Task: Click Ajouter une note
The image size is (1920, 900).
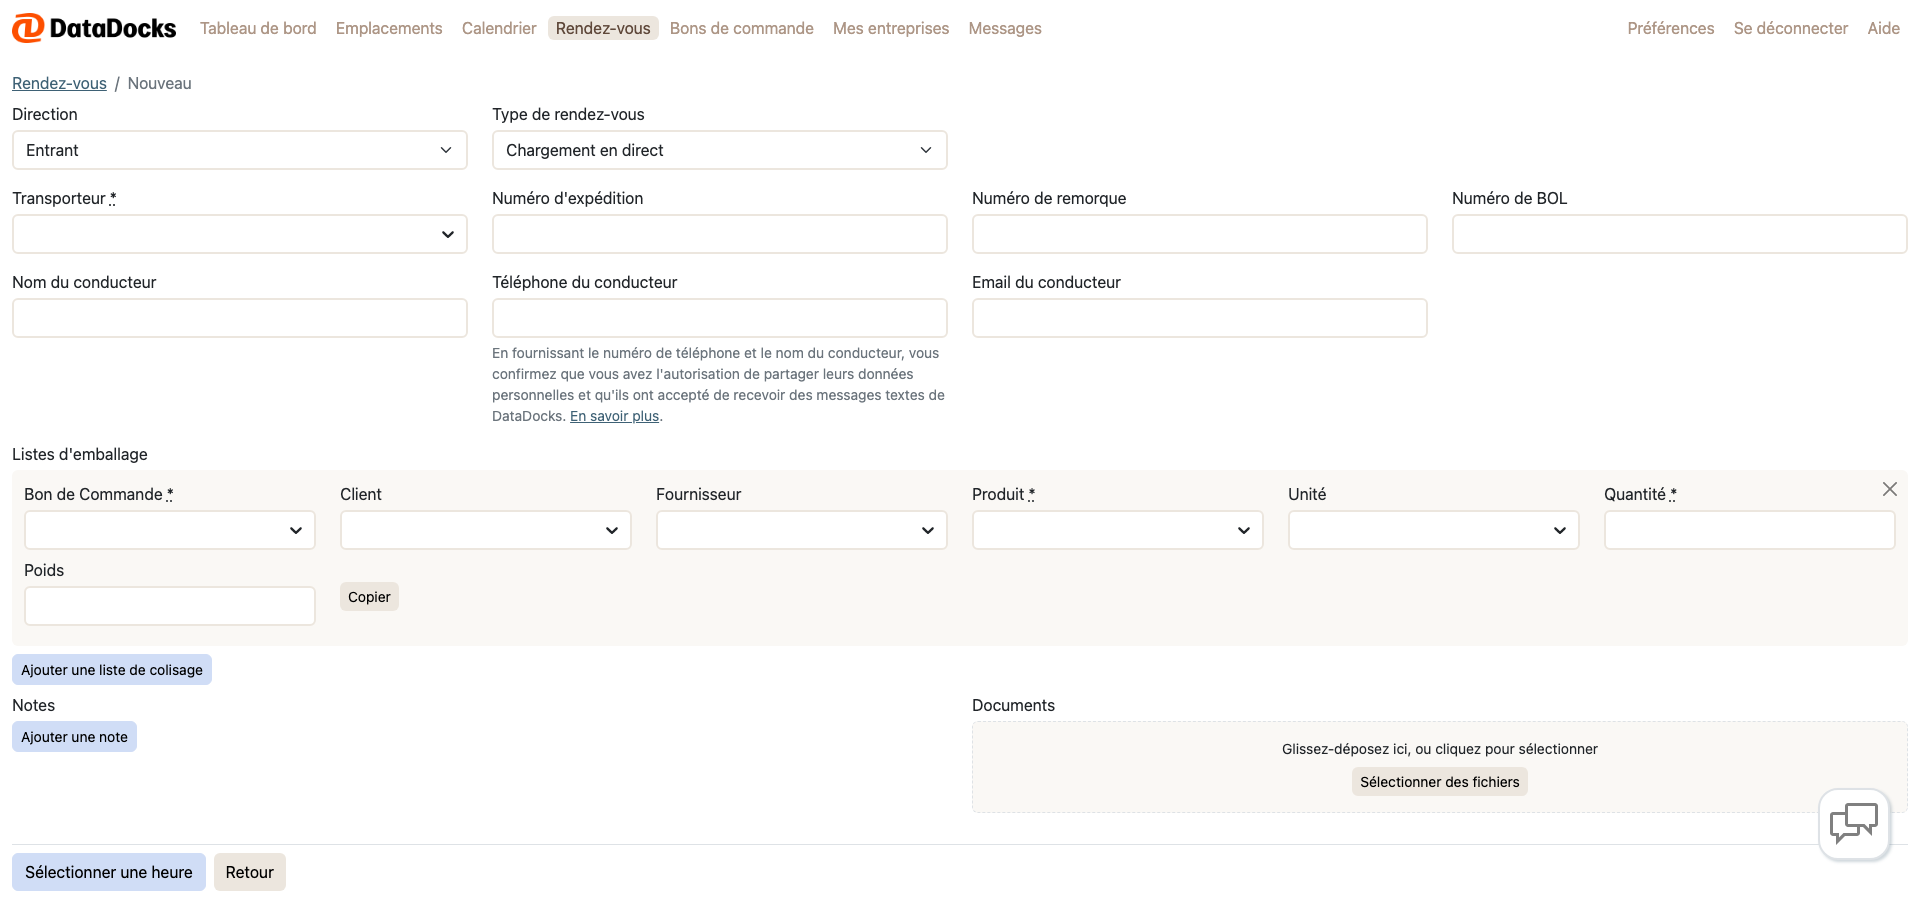Action: 74,737
